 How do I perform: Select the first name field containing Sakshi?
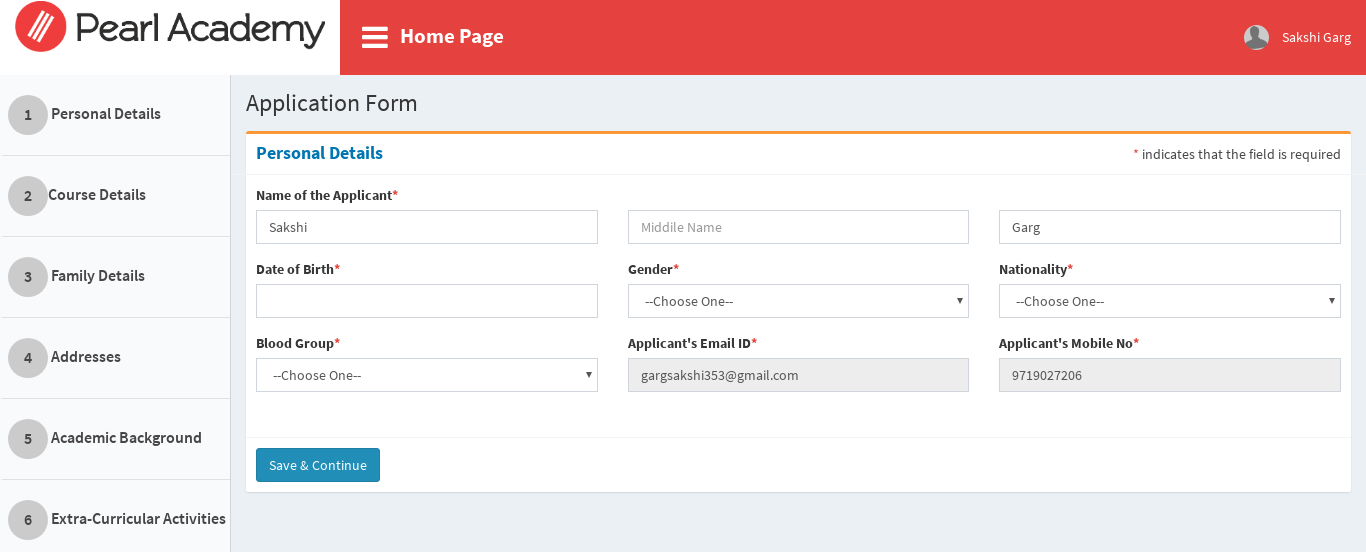click(426, 227)
